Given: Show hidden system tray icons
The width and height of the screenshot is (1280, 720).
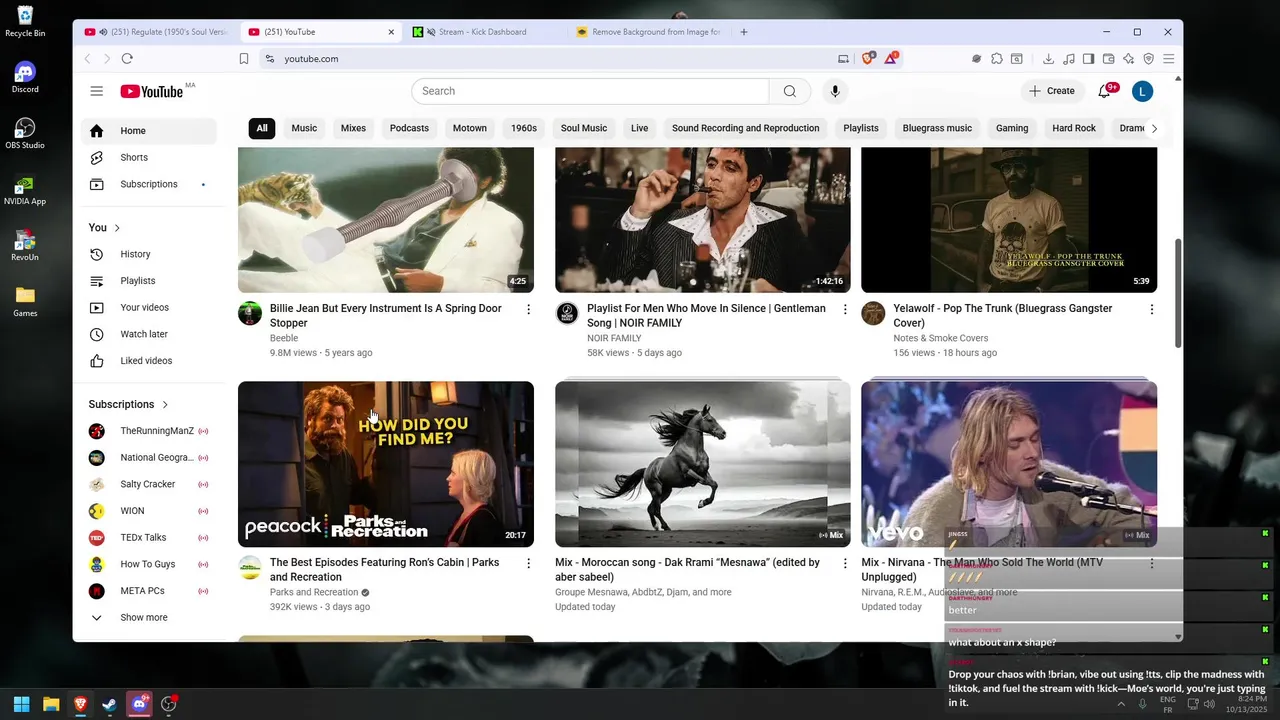Looking at the screenshot, I should 1121,704.
